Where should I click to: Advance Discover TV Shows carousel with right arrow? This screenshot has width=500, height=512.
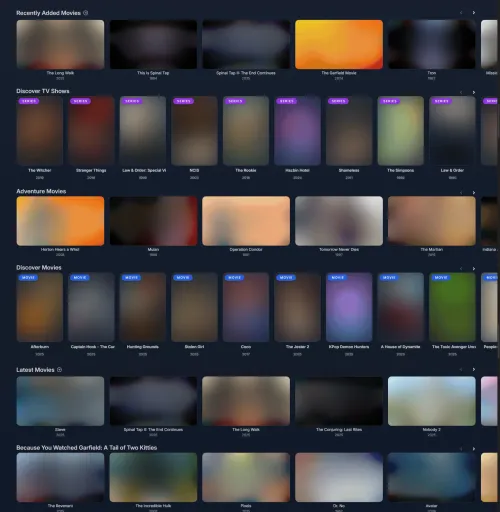[474, 92]
